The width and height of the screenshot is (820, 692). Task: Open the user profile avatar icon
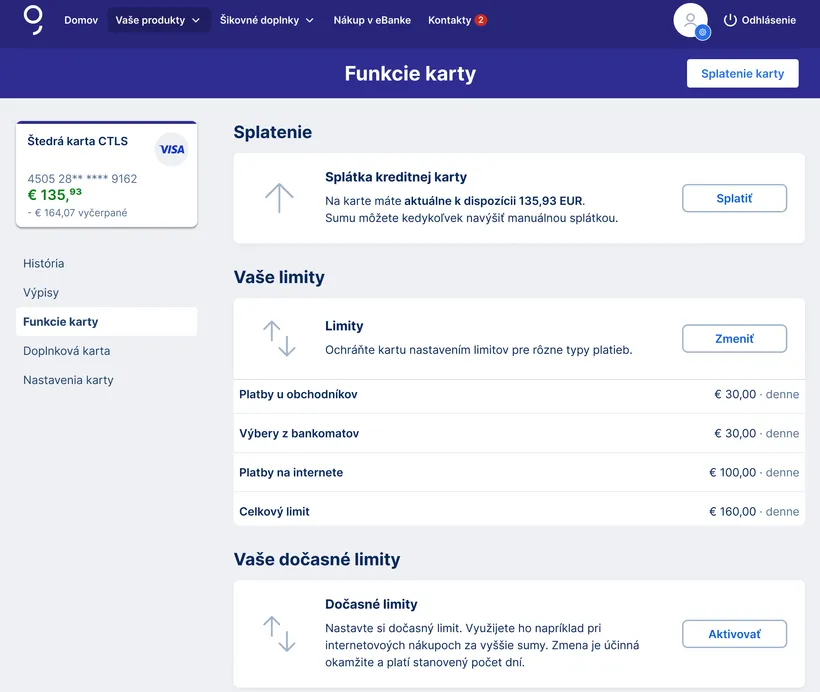coord(690,20)
